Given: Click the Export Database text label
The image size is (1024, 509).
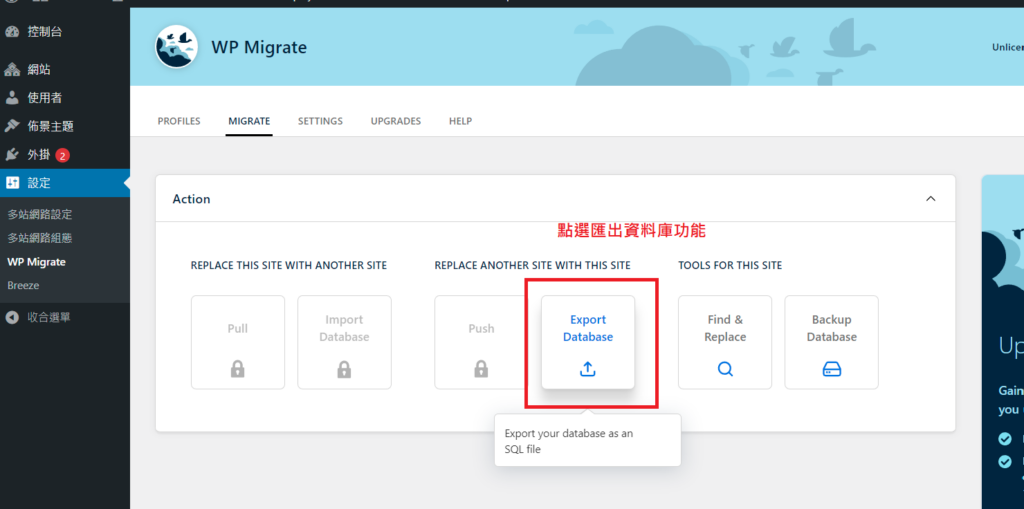Looking at the screenshot, I should click(x=588, y=328).
